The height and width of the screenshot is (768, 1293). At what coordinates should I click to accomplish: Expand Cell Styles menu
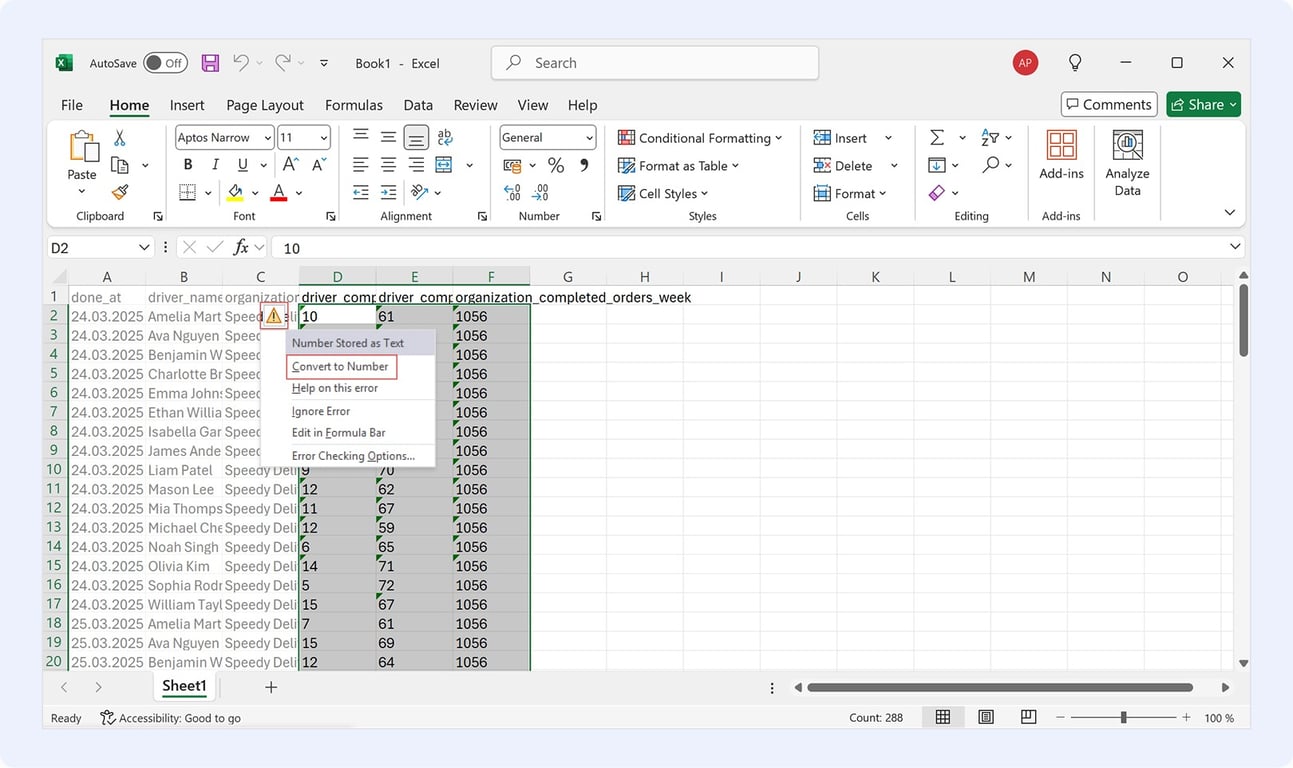(x=663, y=193)
